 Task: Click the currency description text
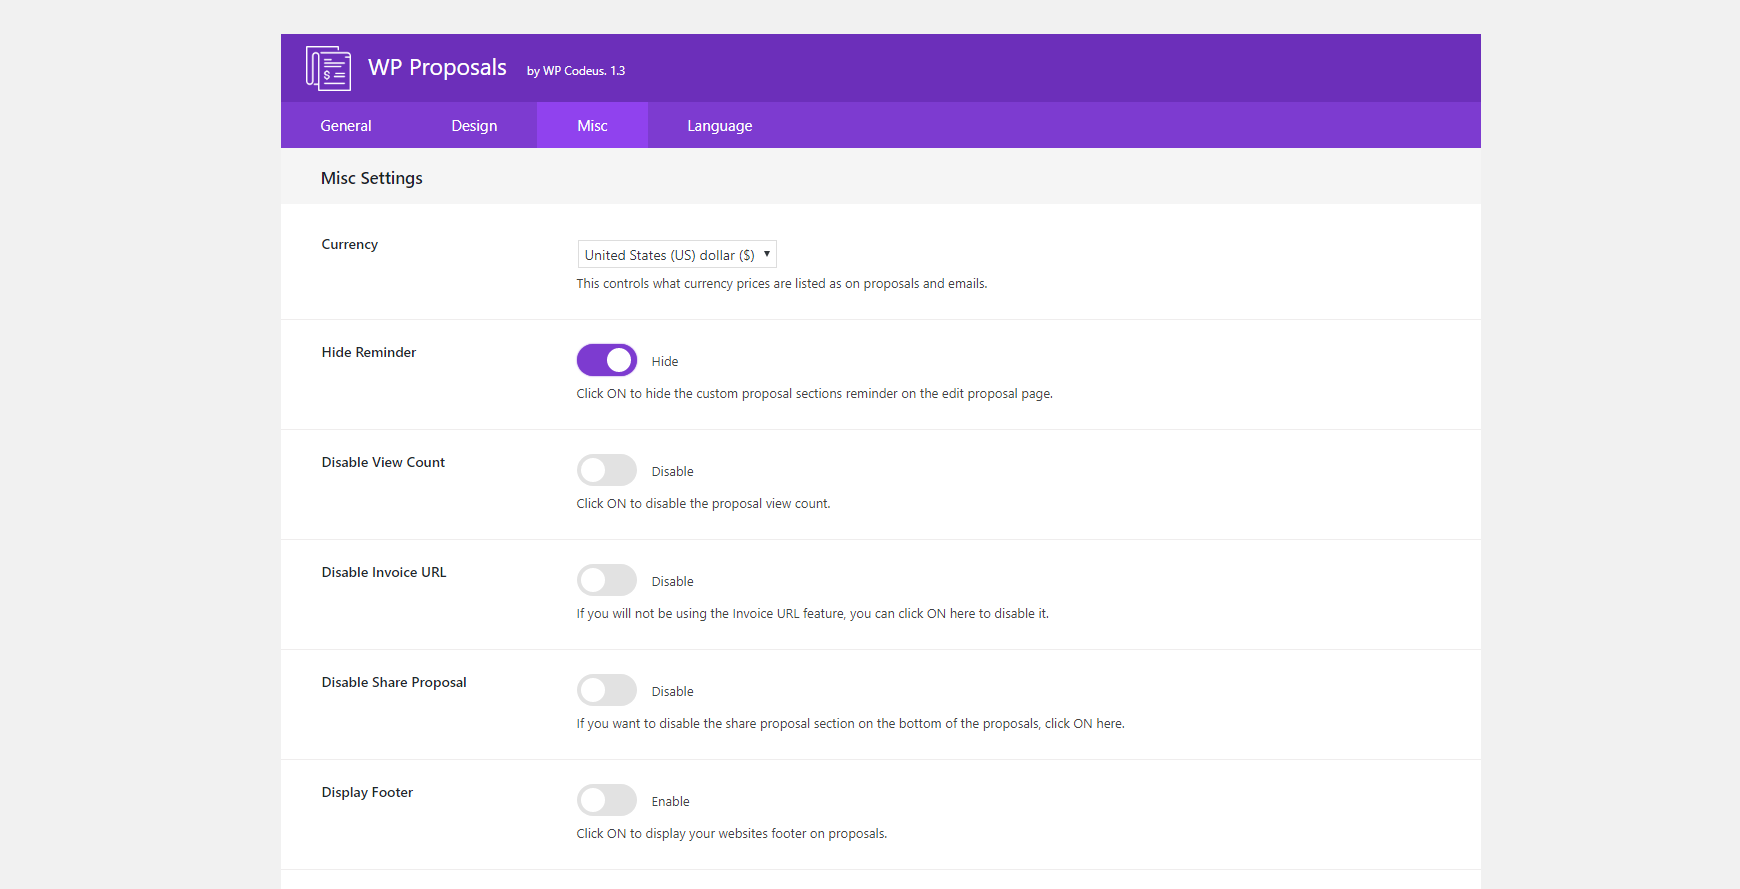pyautogui.click(x=782, y=284)
